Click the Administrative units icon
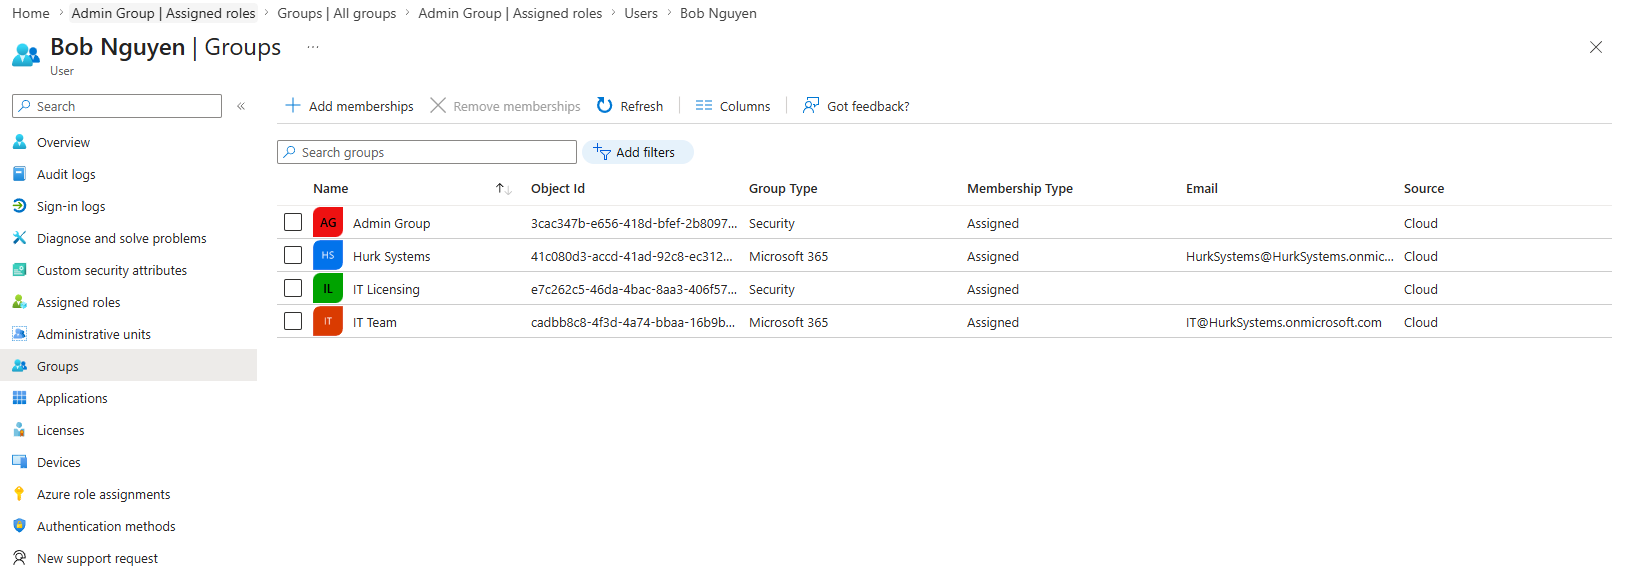 point(19,334)
